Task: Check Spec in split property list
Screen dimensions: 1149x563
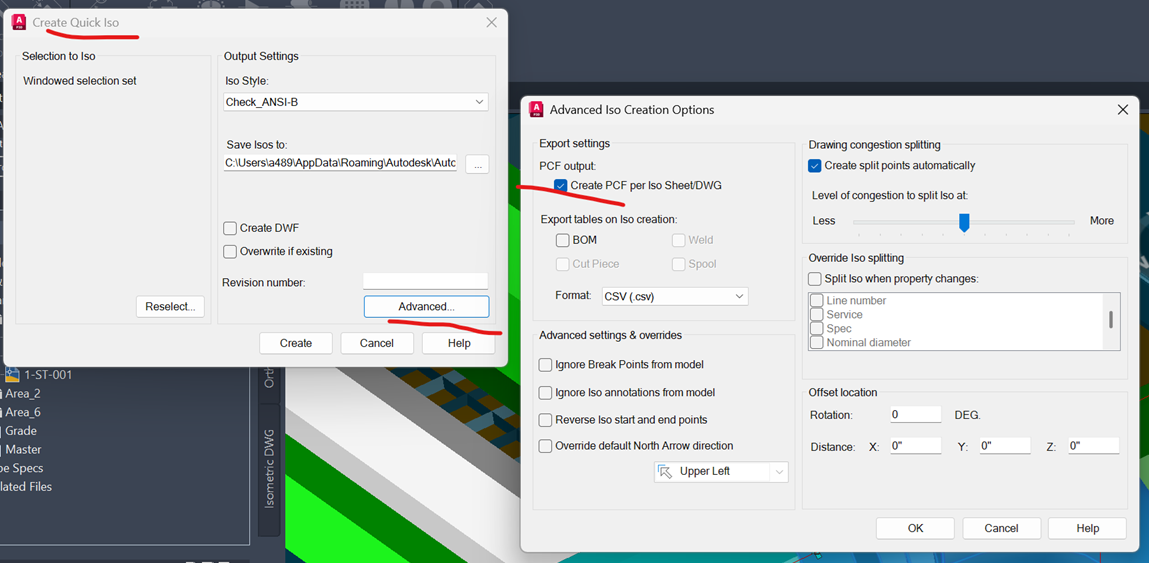Action: point(816,328)
